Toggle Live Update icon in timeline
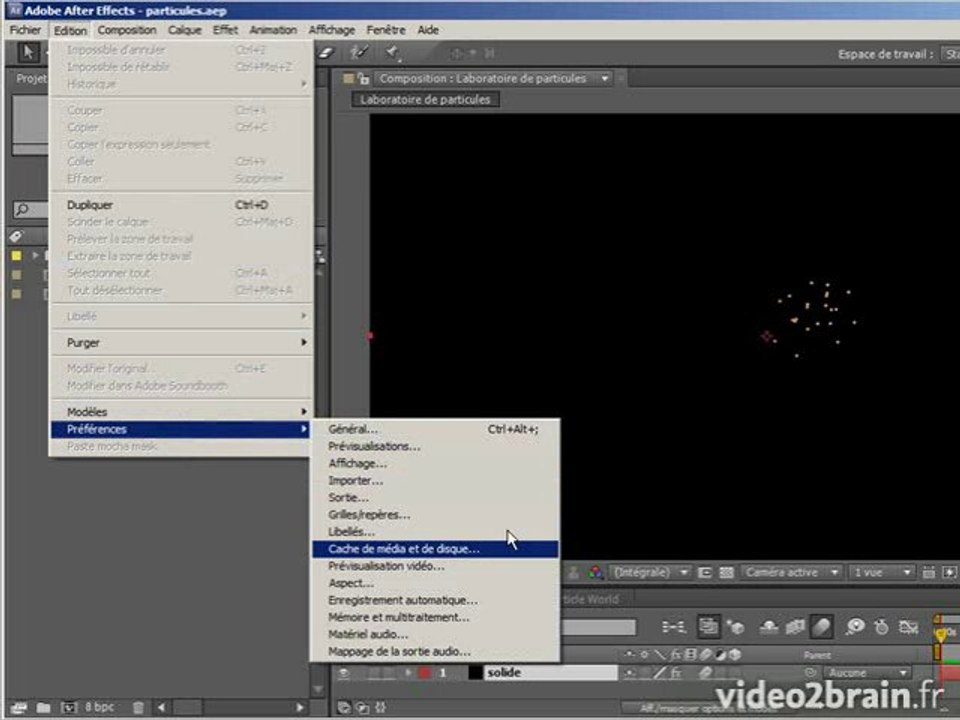This screenshot has height=720, width=960. [x=708, y=626]
